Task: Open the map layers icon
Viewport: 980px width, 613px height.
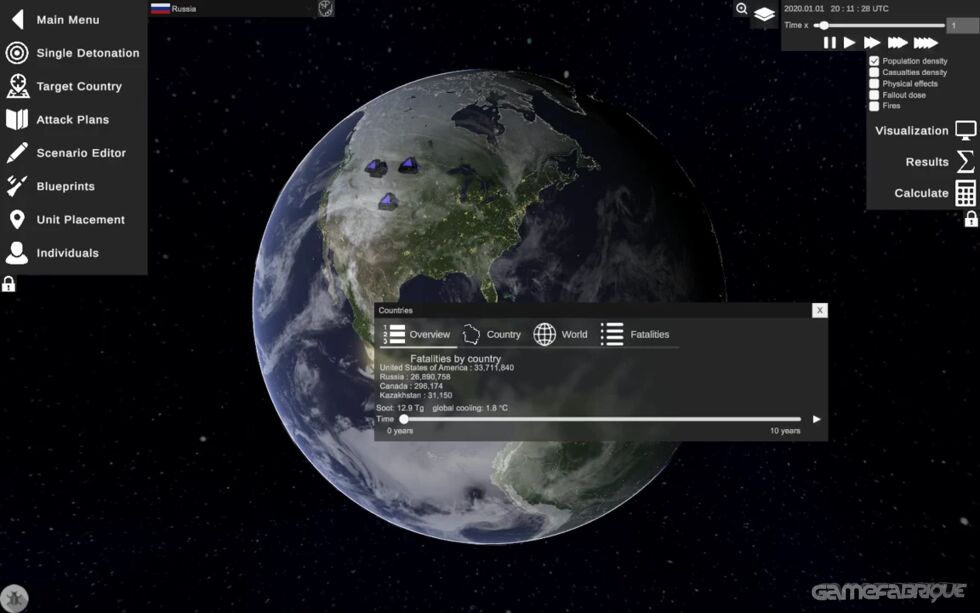Action: (x=764, y=14)
